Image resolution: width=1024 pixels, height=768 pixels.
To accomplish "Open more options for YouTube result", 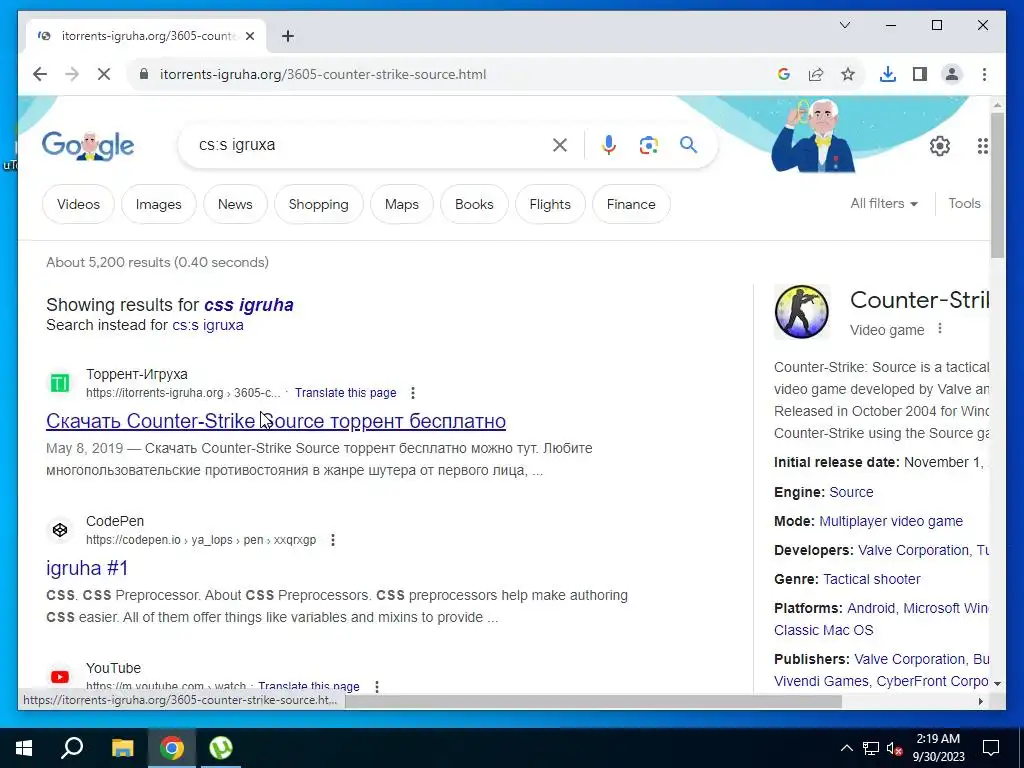I will point(377,686).
